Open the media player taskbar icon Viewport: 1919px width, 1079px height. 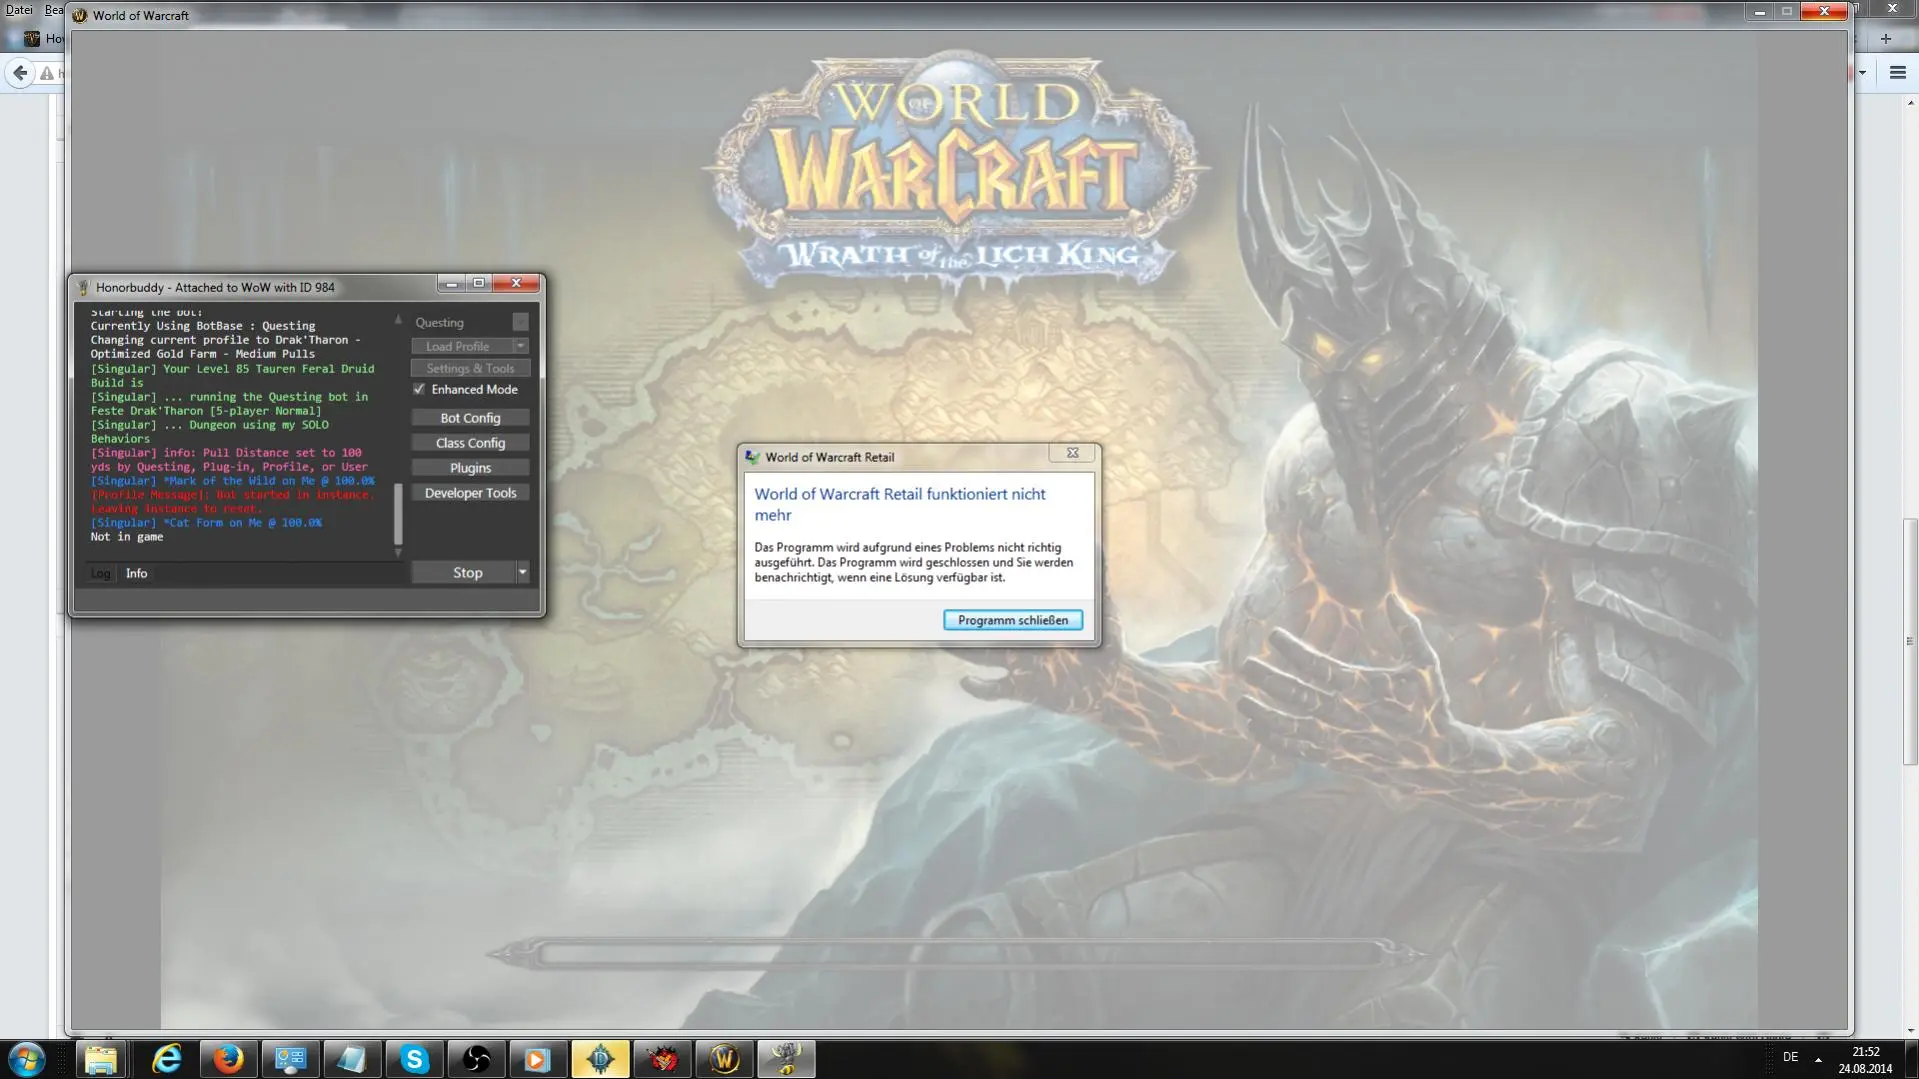click(x=538, y=1059)
